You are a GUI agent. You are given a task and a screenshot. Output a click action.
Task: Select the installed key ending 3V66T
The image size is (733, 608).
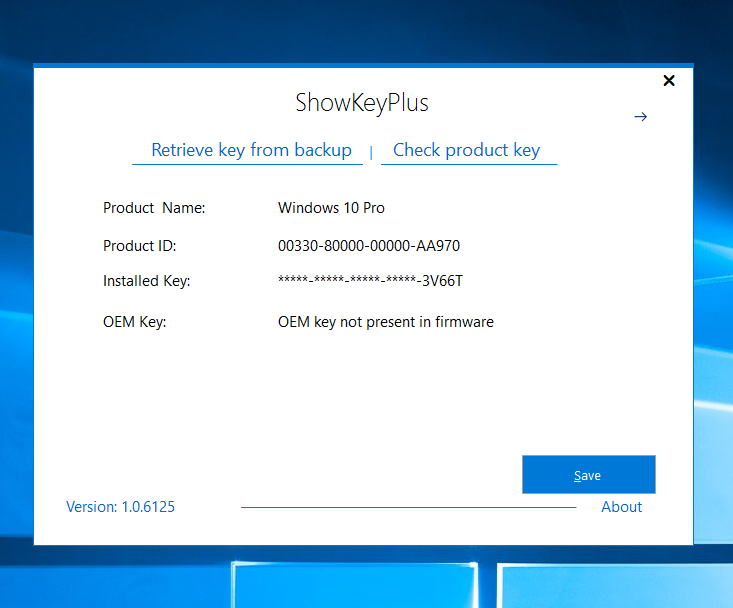pyautogui.click(x=370, y=280)
